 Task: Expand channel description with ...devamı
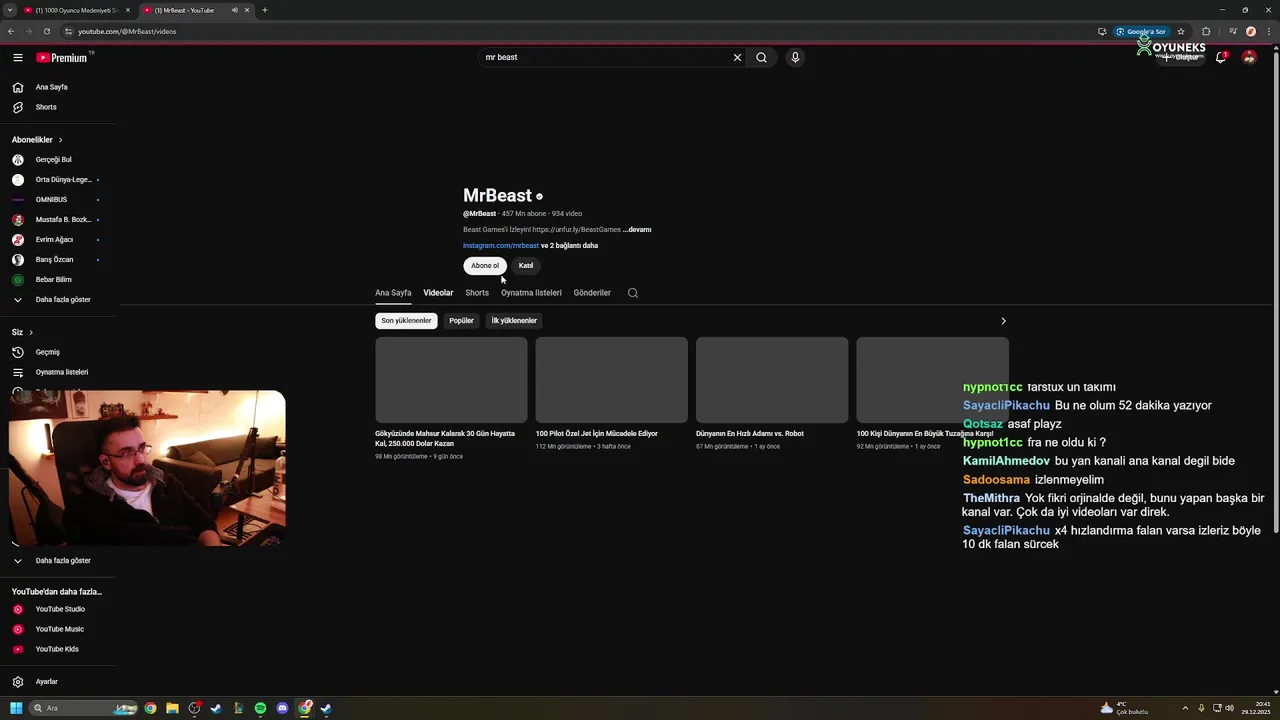(637, 230)
